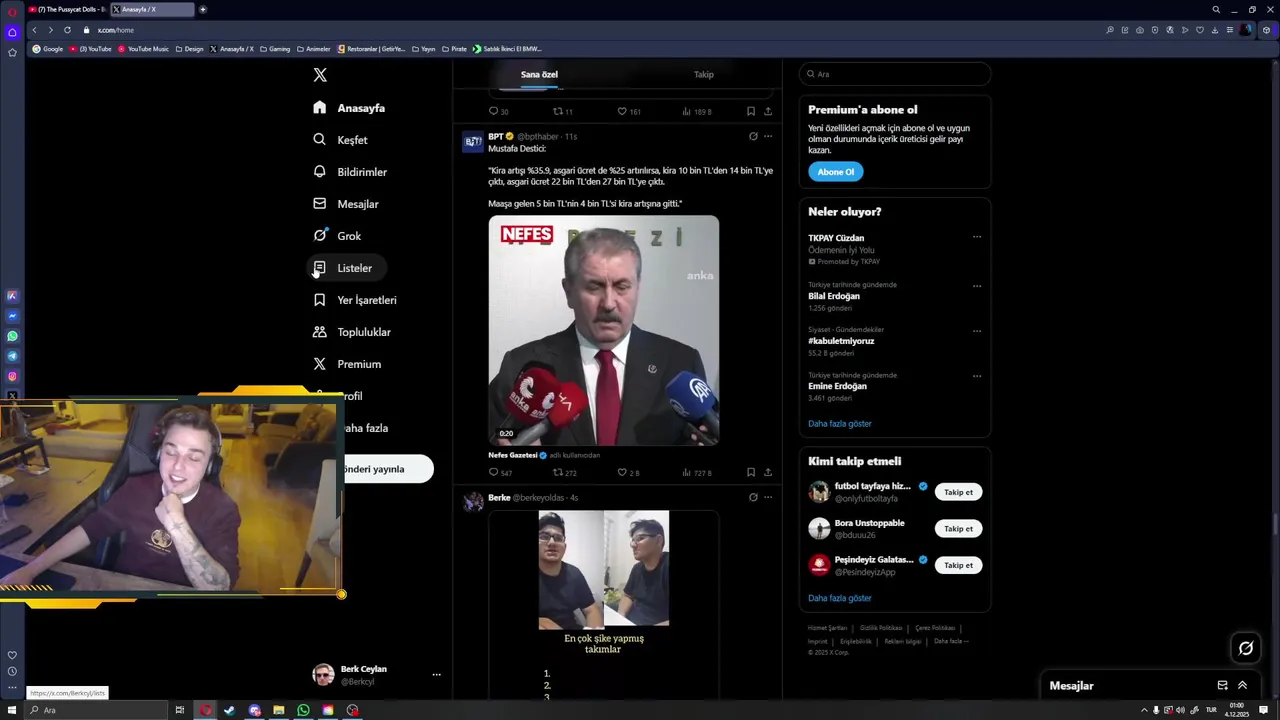The width and height of the screenshot is (1280, 720).
Task: Open Grok actions on BPT post
Action: [x=753, y=136]
